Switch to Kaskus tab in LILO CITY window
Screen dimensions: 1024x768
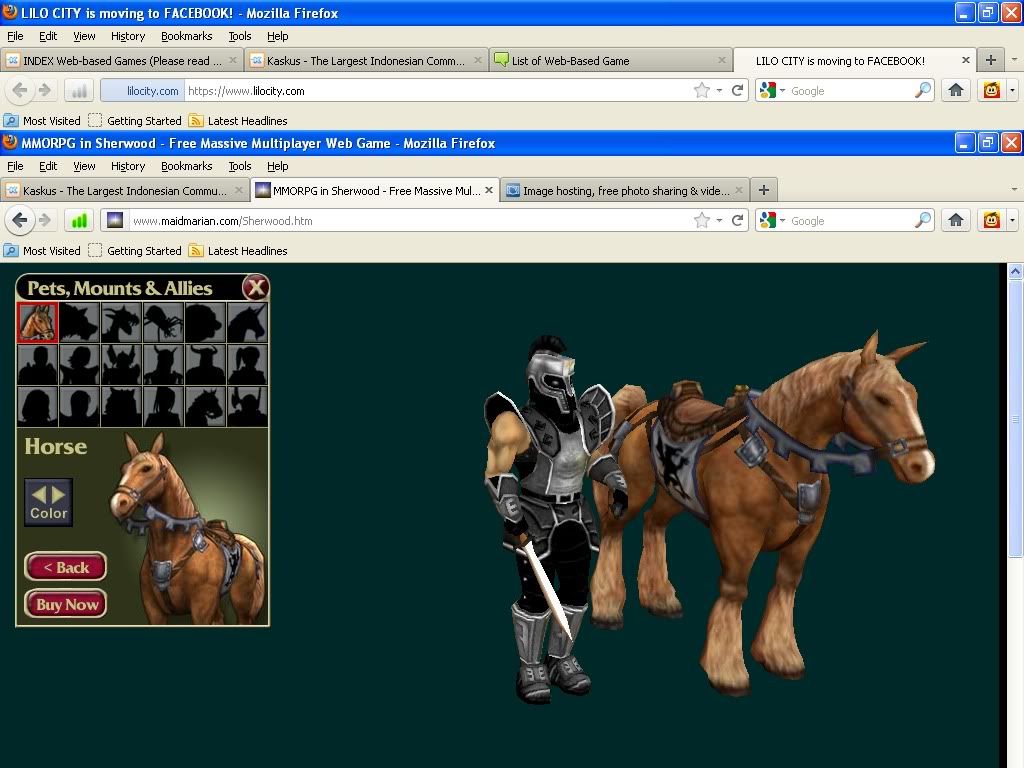point(366,61)
